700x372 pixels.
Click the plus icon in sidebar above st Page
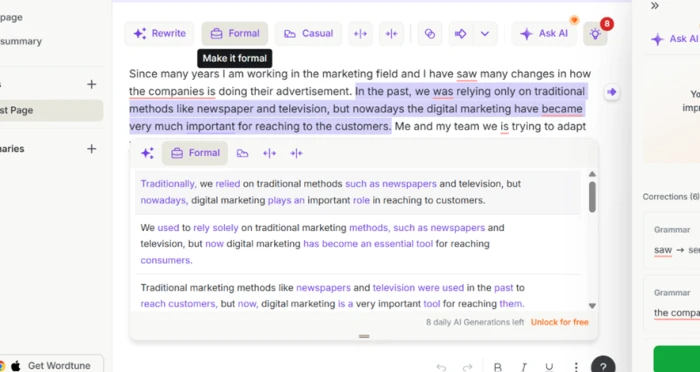point(92,84)
